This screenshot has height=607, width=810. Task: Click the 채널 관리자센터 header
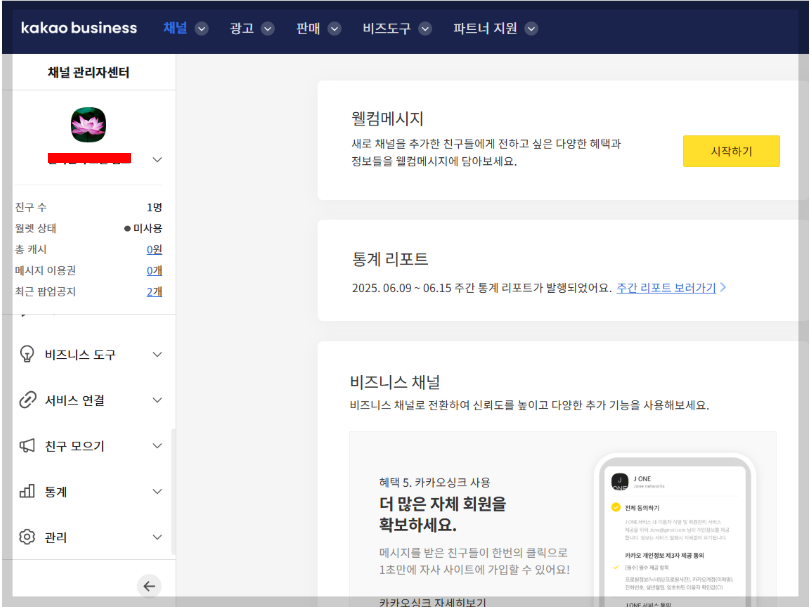88,71
